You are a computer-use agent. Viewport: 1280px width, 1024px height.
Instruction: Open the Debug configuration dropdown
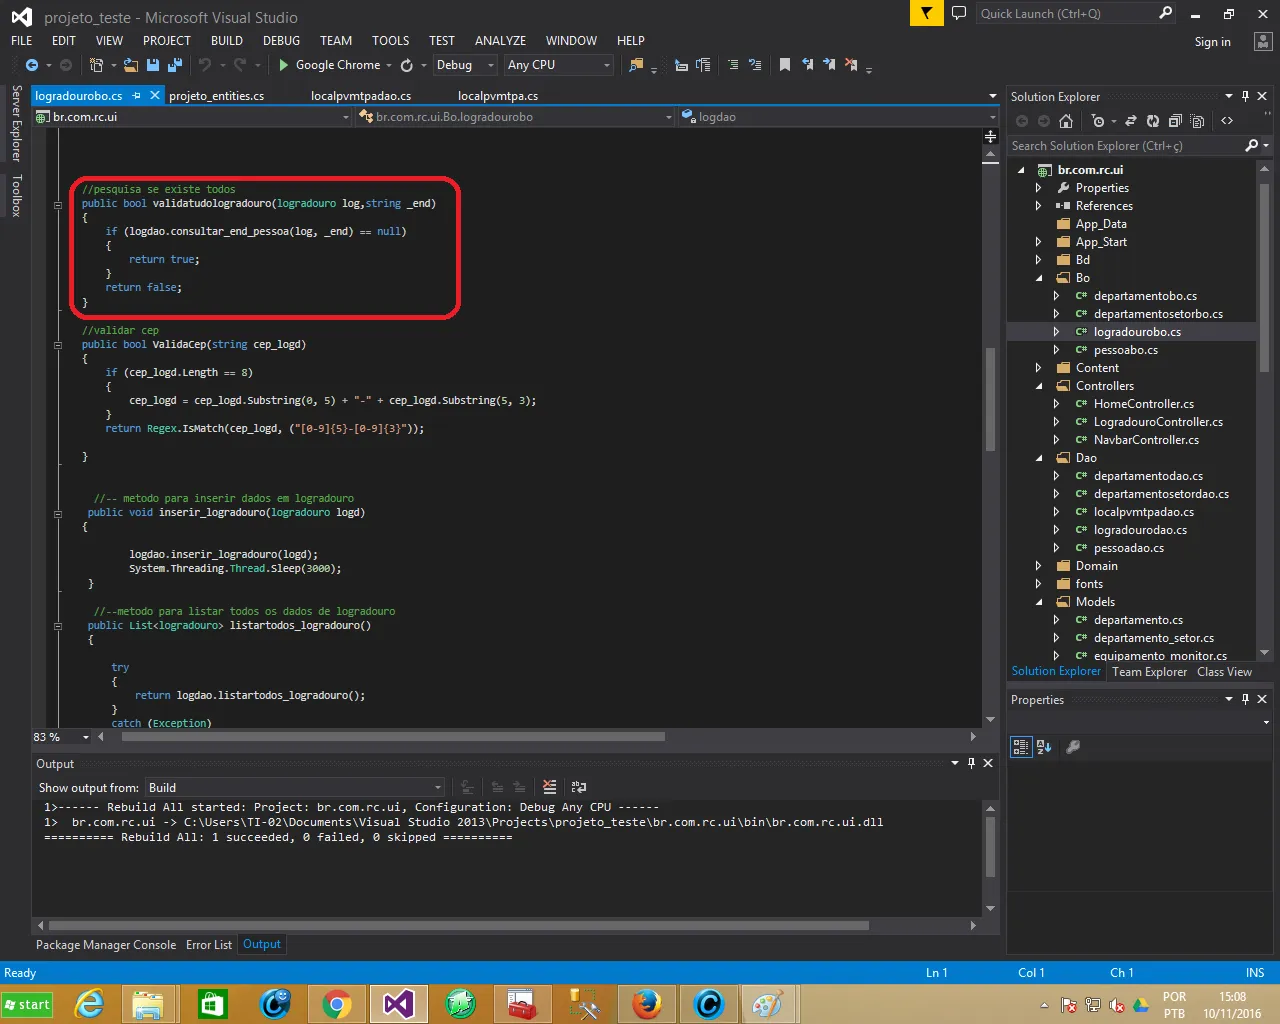(465, 65)
